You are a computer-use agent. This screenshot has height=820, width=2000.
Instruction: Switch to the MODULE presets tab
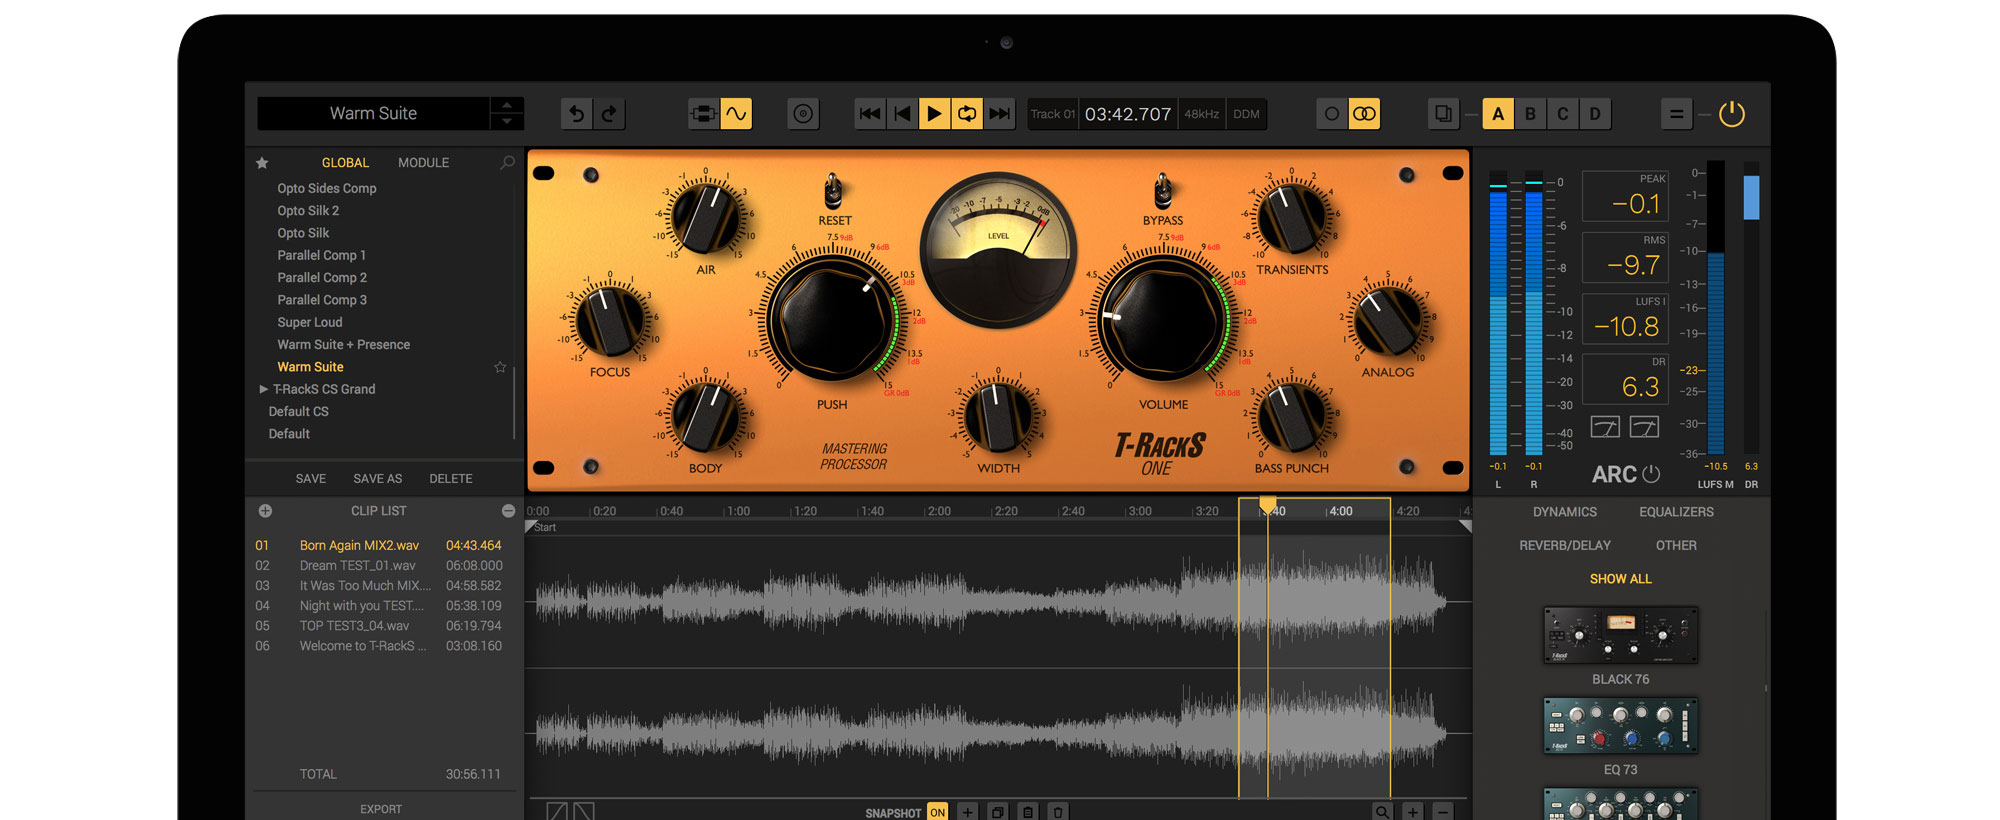[x=423, y=163]
